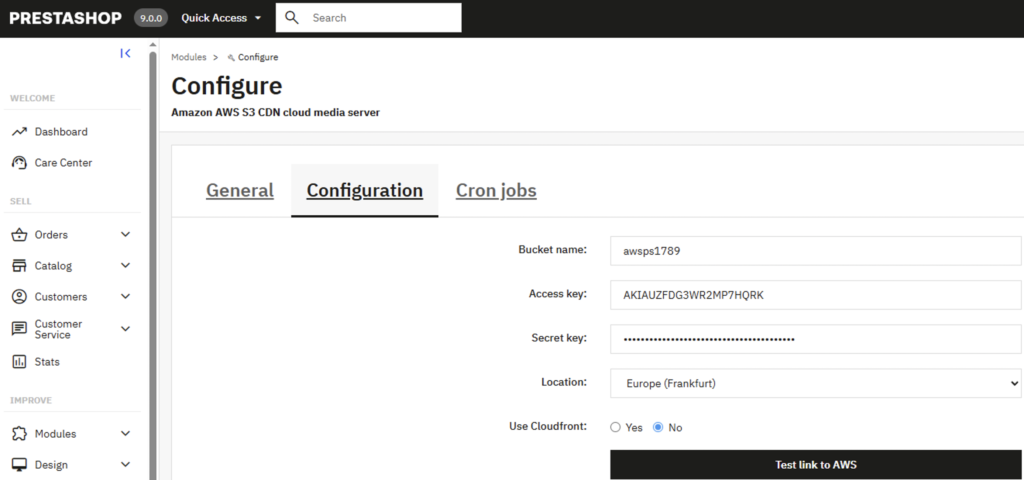
Task: Click the PrestaShop logo
Action: (x=65, y=18)
